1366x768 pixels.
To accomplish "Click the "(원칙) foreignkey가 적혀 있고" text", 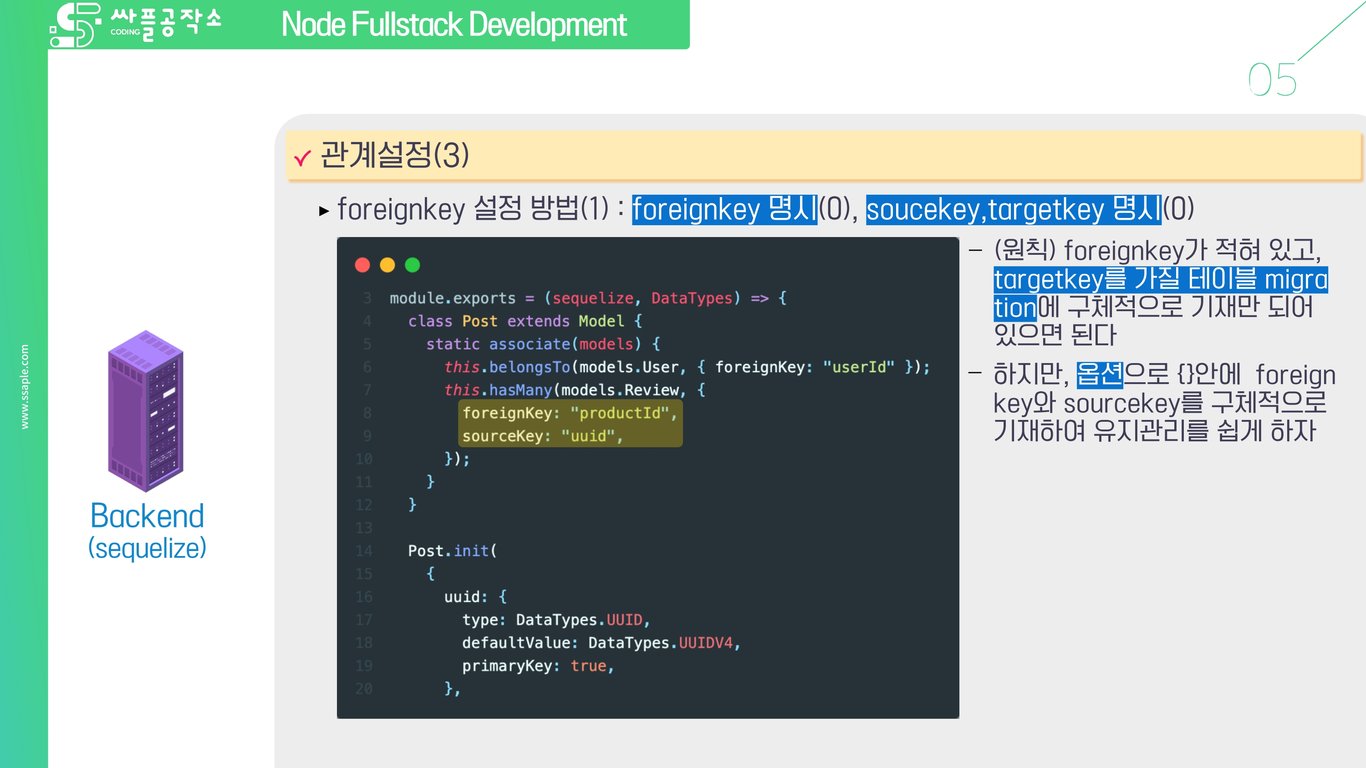I will (1158, 250).
